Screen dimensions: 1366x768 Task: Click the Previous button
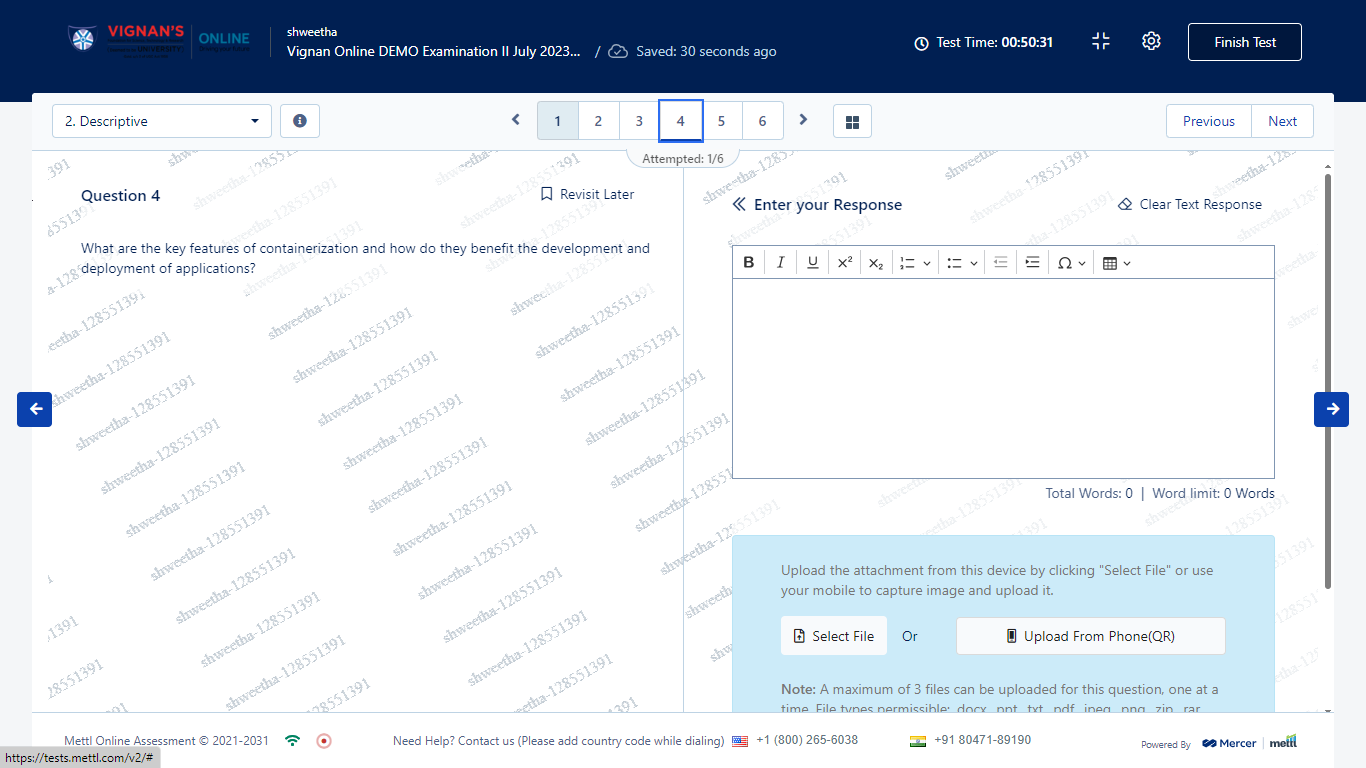click(1209, 121)
